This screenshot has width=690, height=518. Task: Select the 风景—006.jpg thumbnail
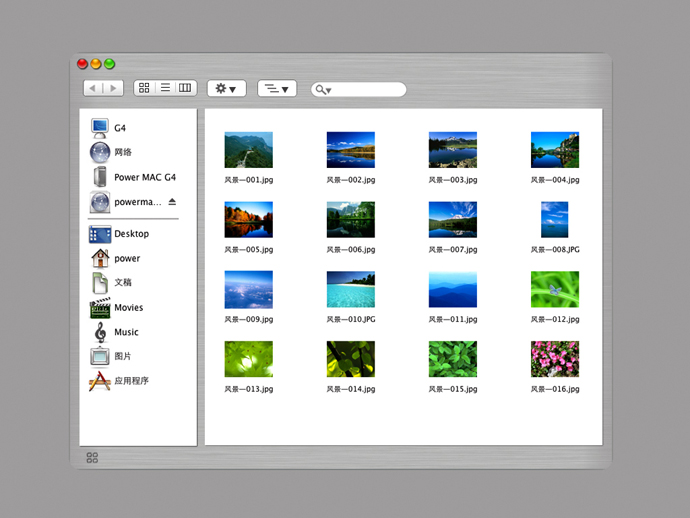click(x=351, y=220)
